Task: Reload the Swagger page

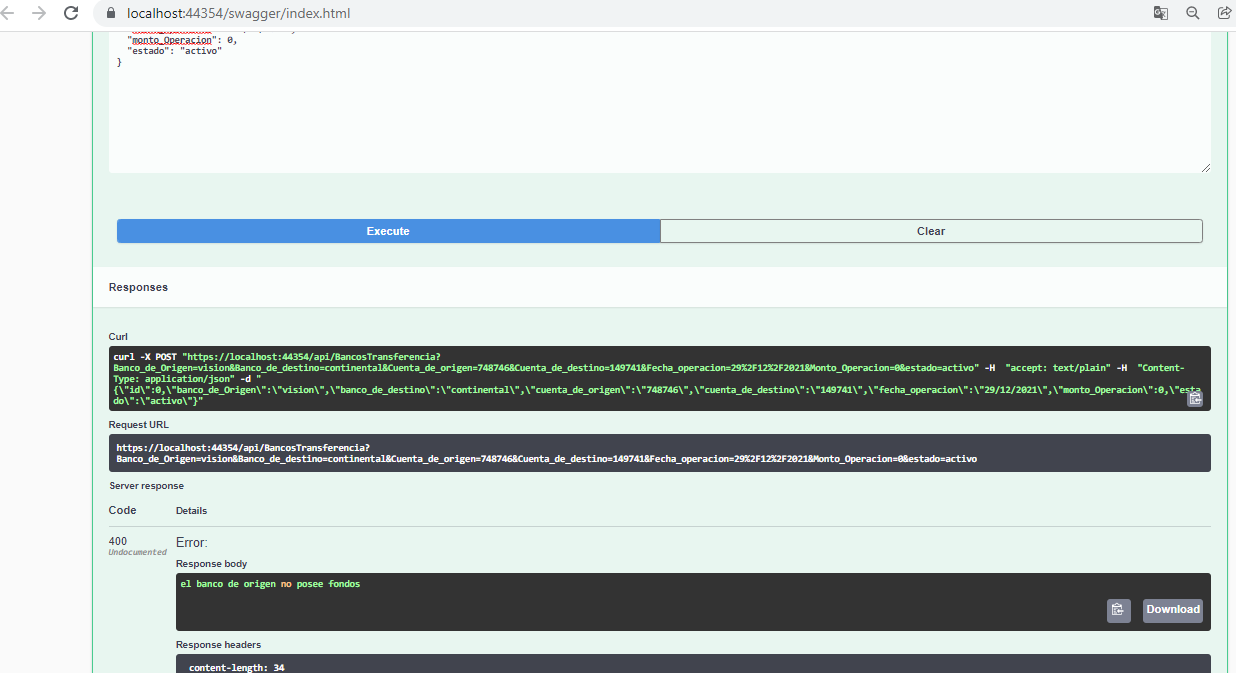Action: (71, 13)
